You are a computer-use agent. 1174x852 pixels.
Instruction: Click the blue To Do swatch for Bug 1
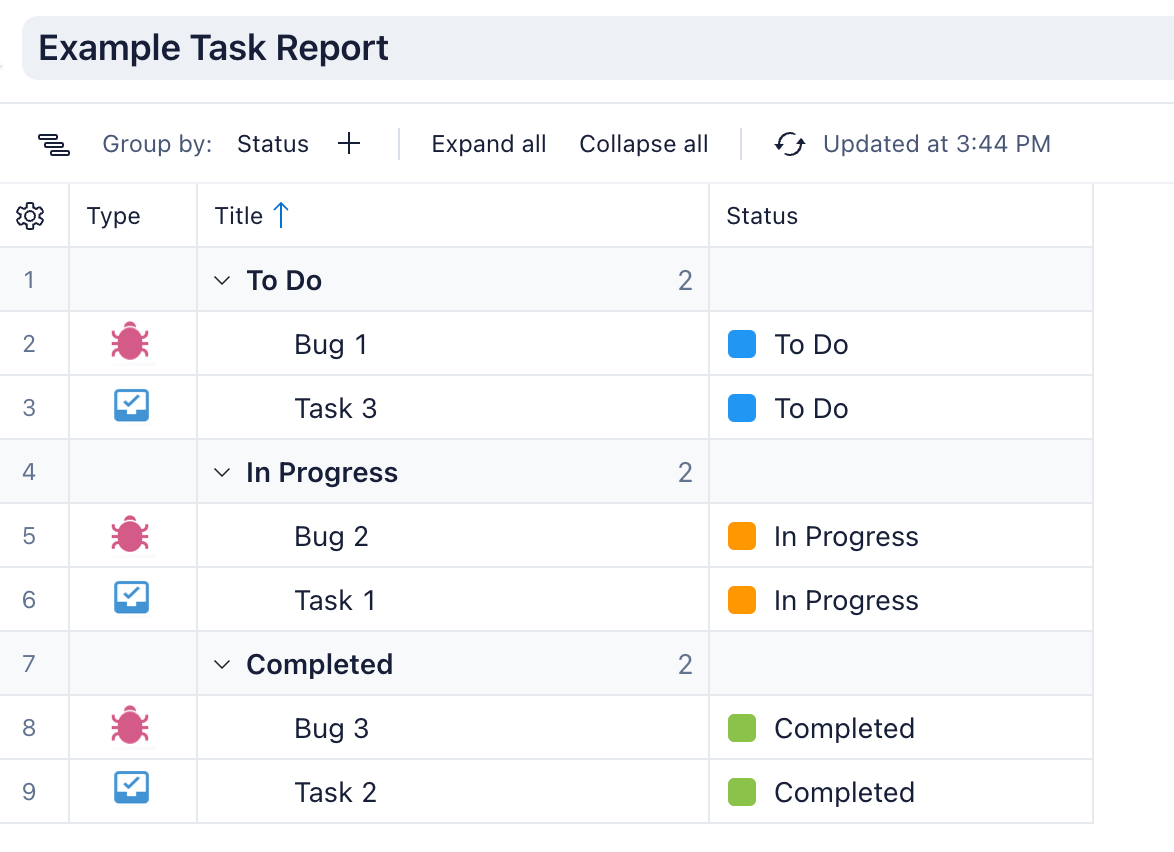742,345
